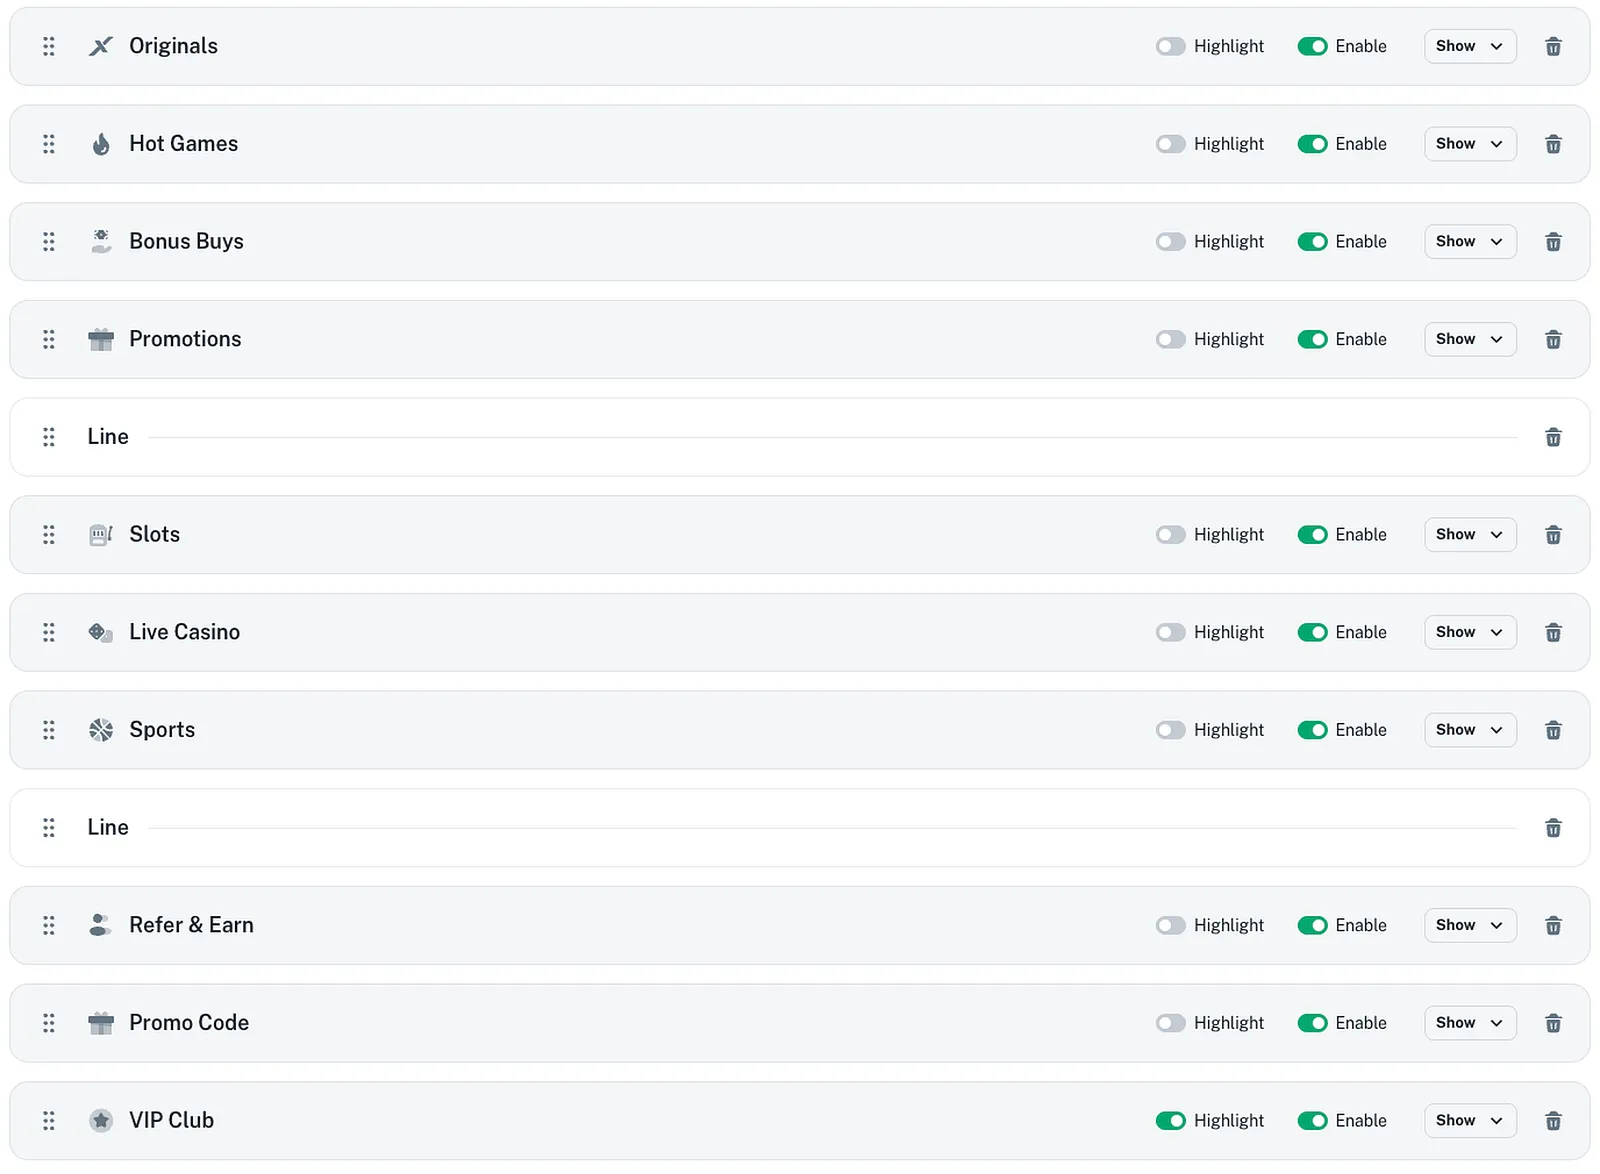The height and width of the screenshot is (1174, 1600).
Task: Select the Promotions menu entry
Action: click(185, 339)
